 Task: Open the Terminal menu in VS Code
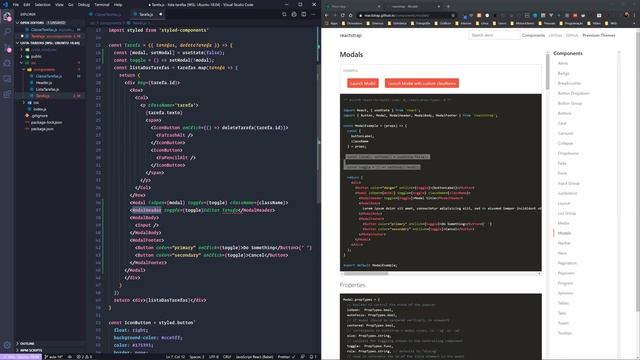pos(102,4)
